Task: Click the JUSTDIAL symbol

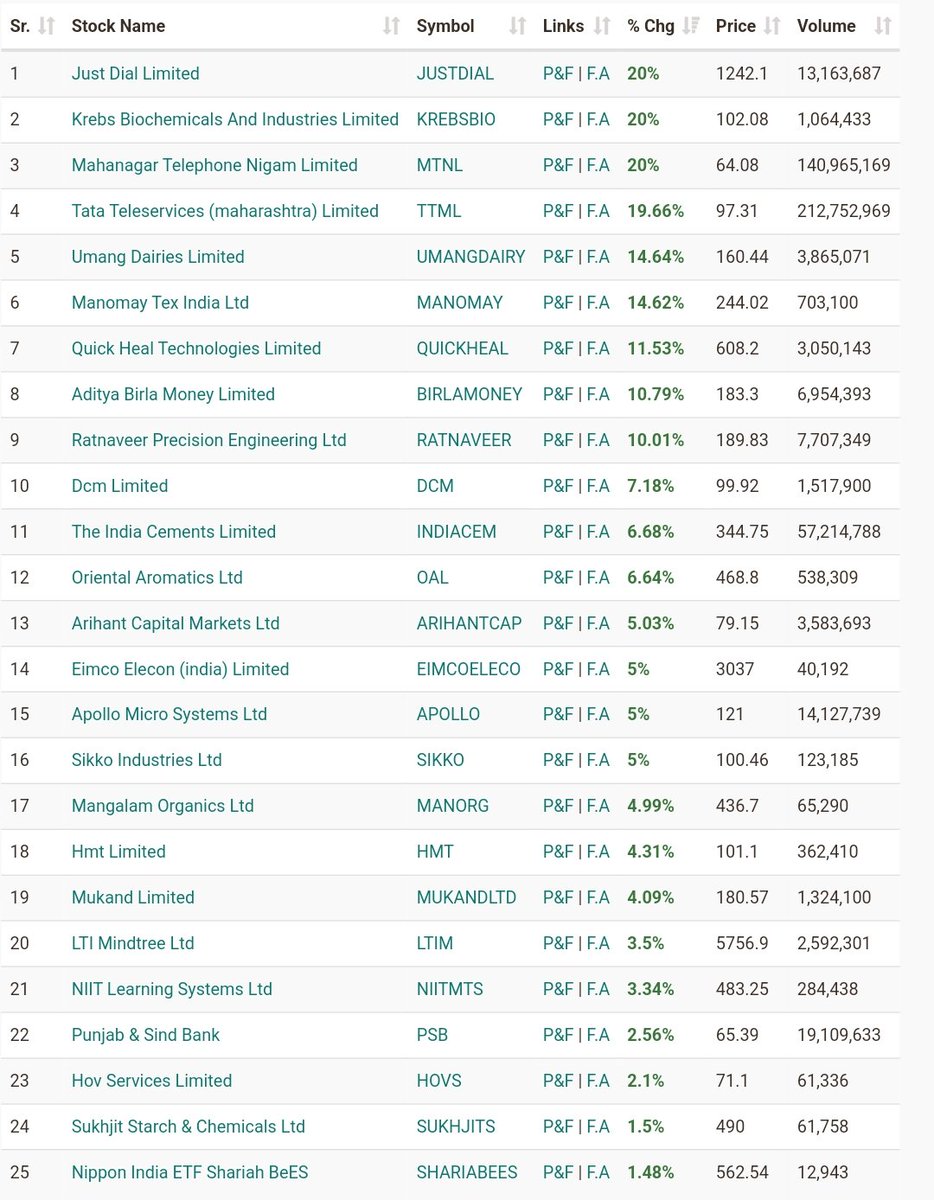Action: coord(456,73)
